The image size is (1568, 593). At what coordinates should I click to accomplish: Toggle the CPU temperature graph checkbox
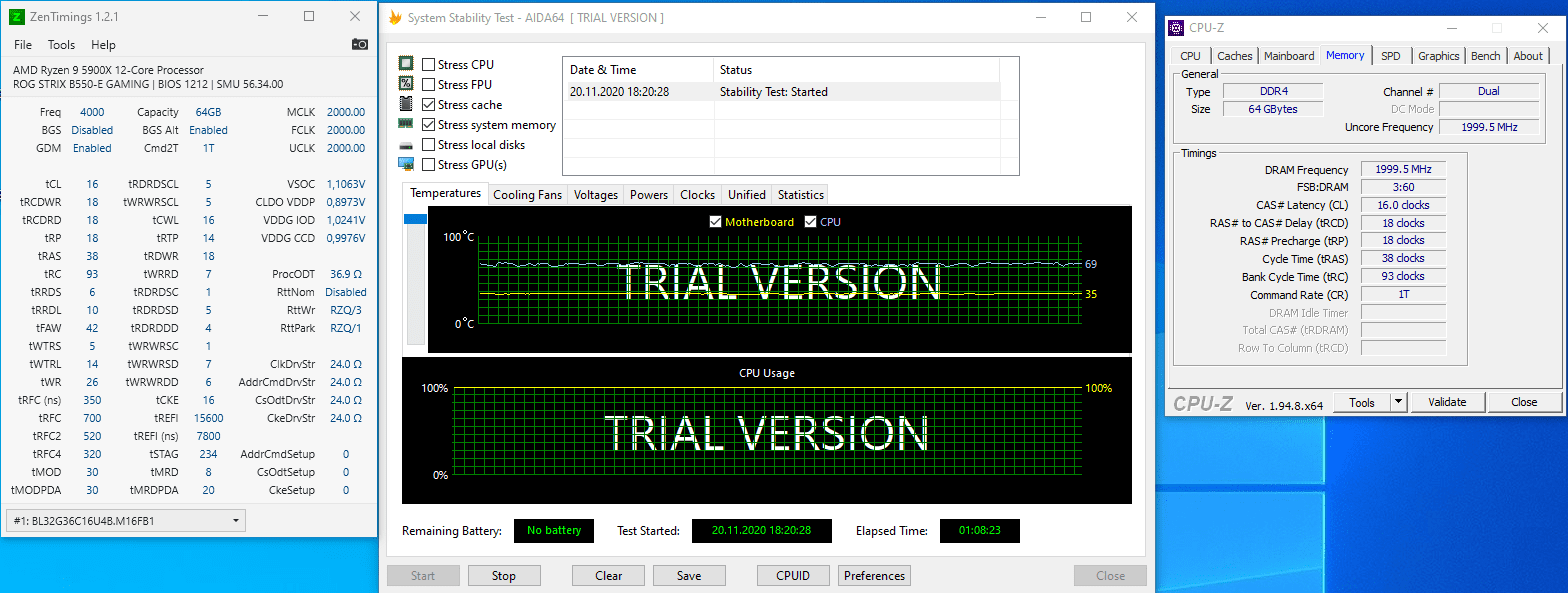[810, 222]
